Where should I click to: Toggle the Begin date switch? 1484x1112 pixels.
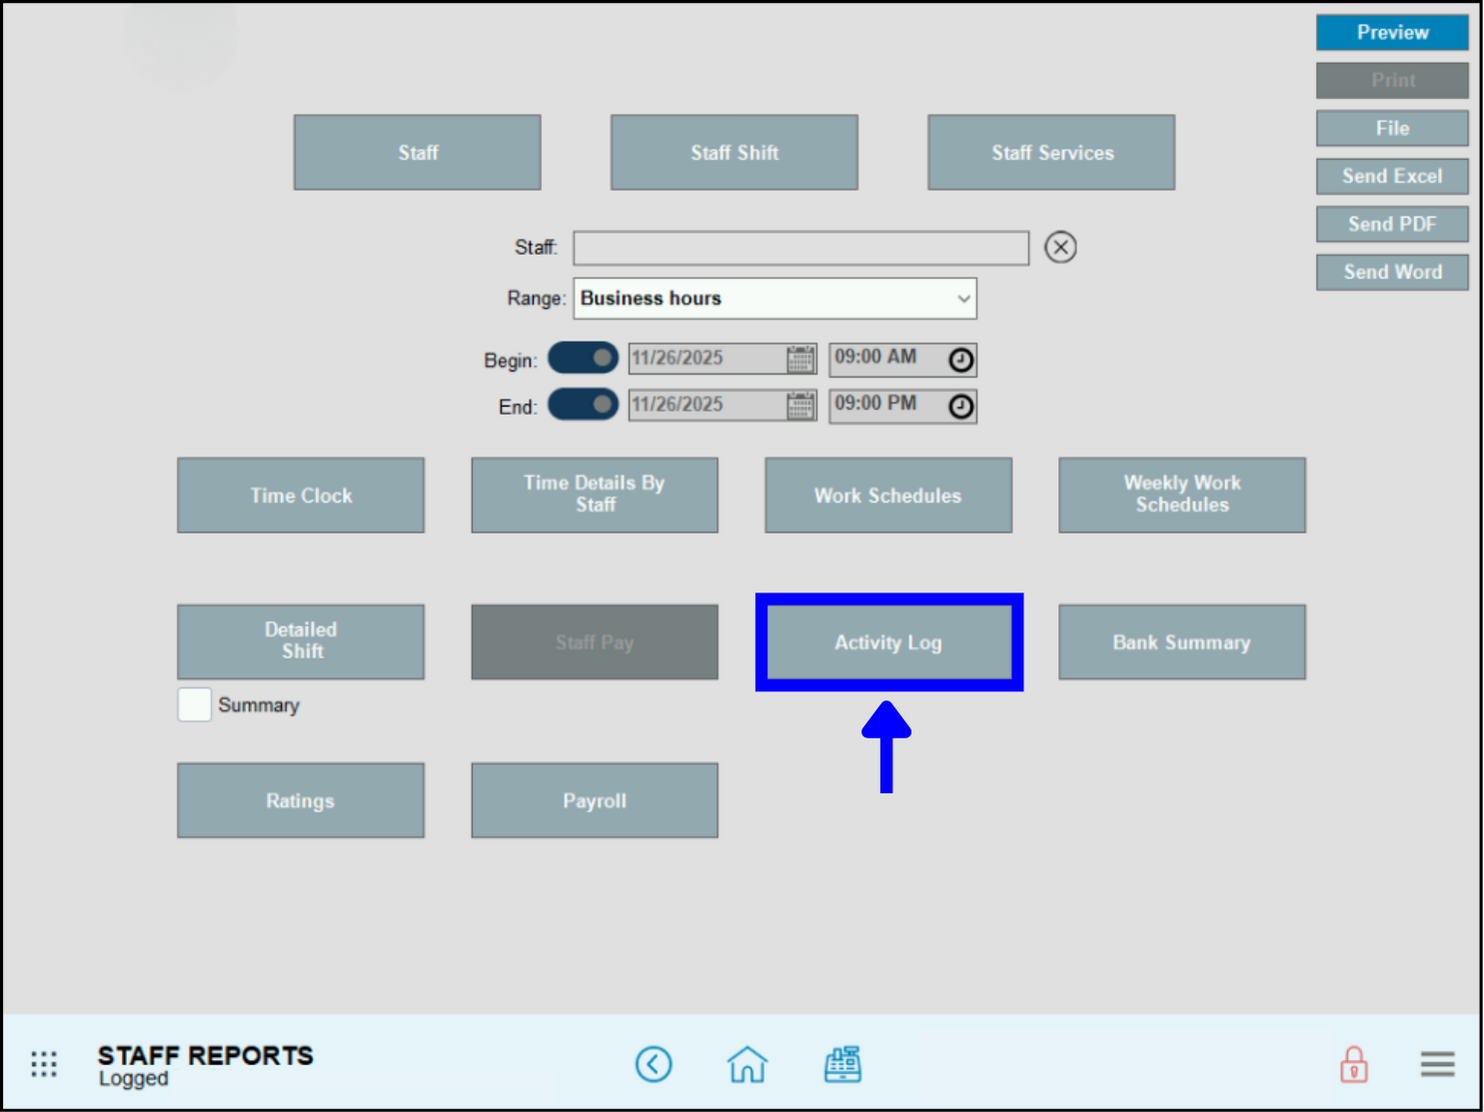(583, 358)
